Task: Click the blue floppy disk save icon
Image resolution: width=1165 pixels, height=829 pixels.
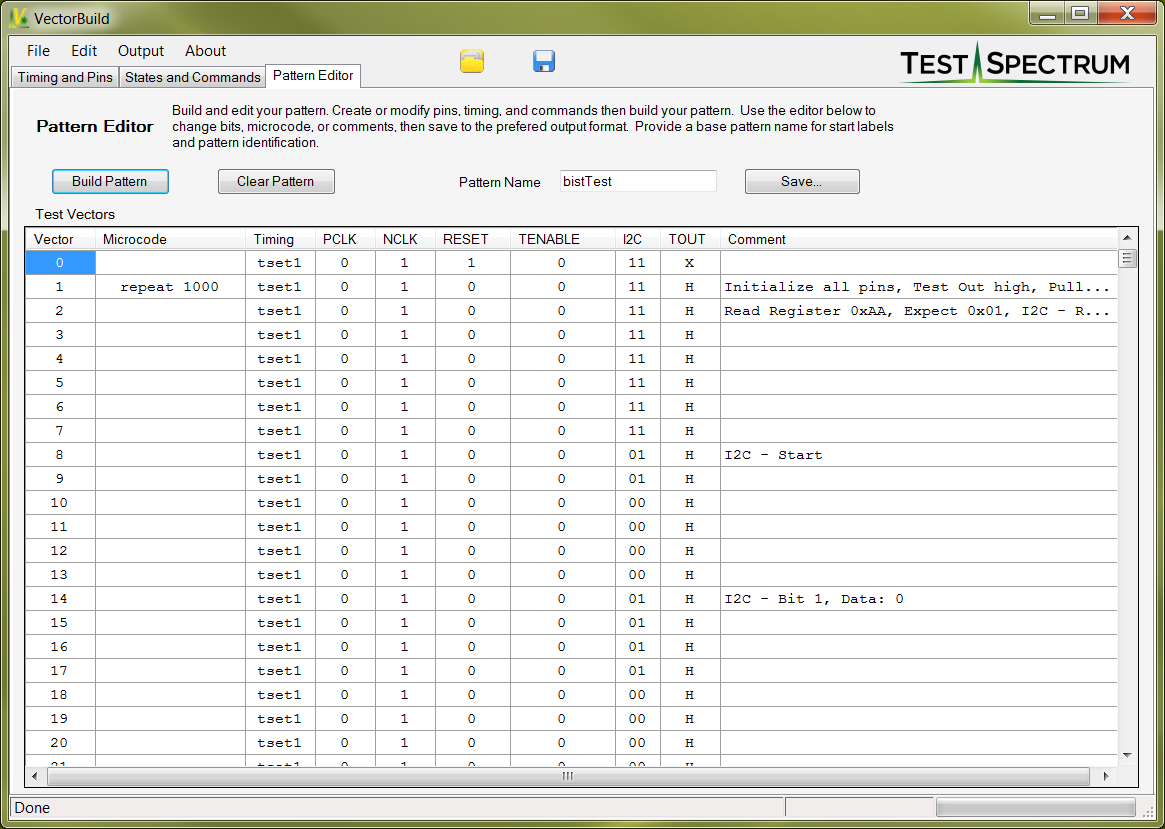Action: 544,62
